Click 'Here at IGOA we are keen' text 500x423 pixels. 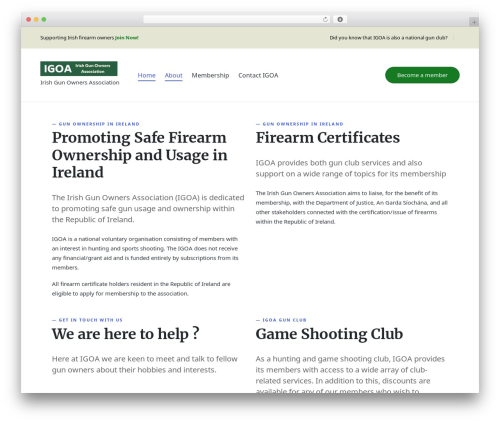coord(145,364)
